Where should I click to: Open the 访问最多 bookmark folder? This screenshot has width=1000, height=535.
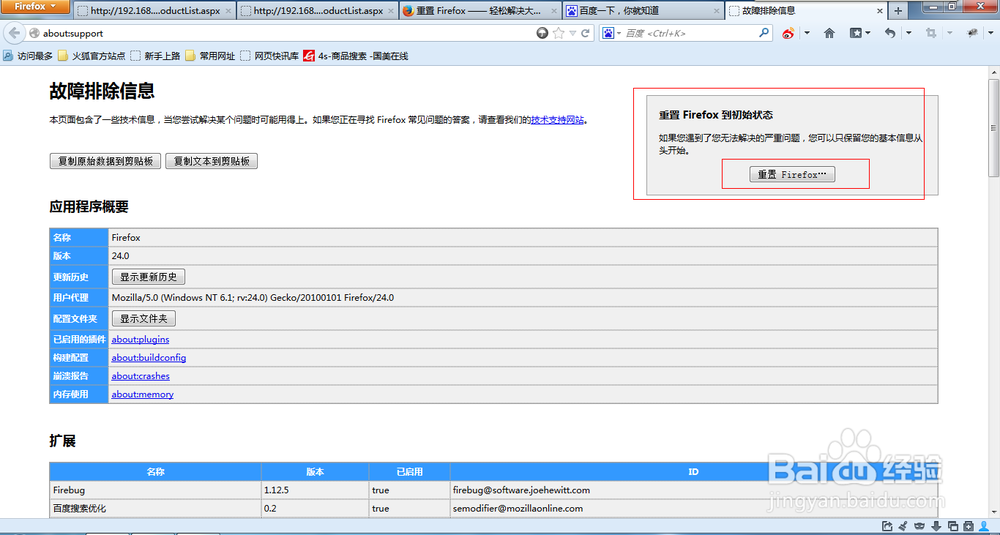click(x=28, y=56)
